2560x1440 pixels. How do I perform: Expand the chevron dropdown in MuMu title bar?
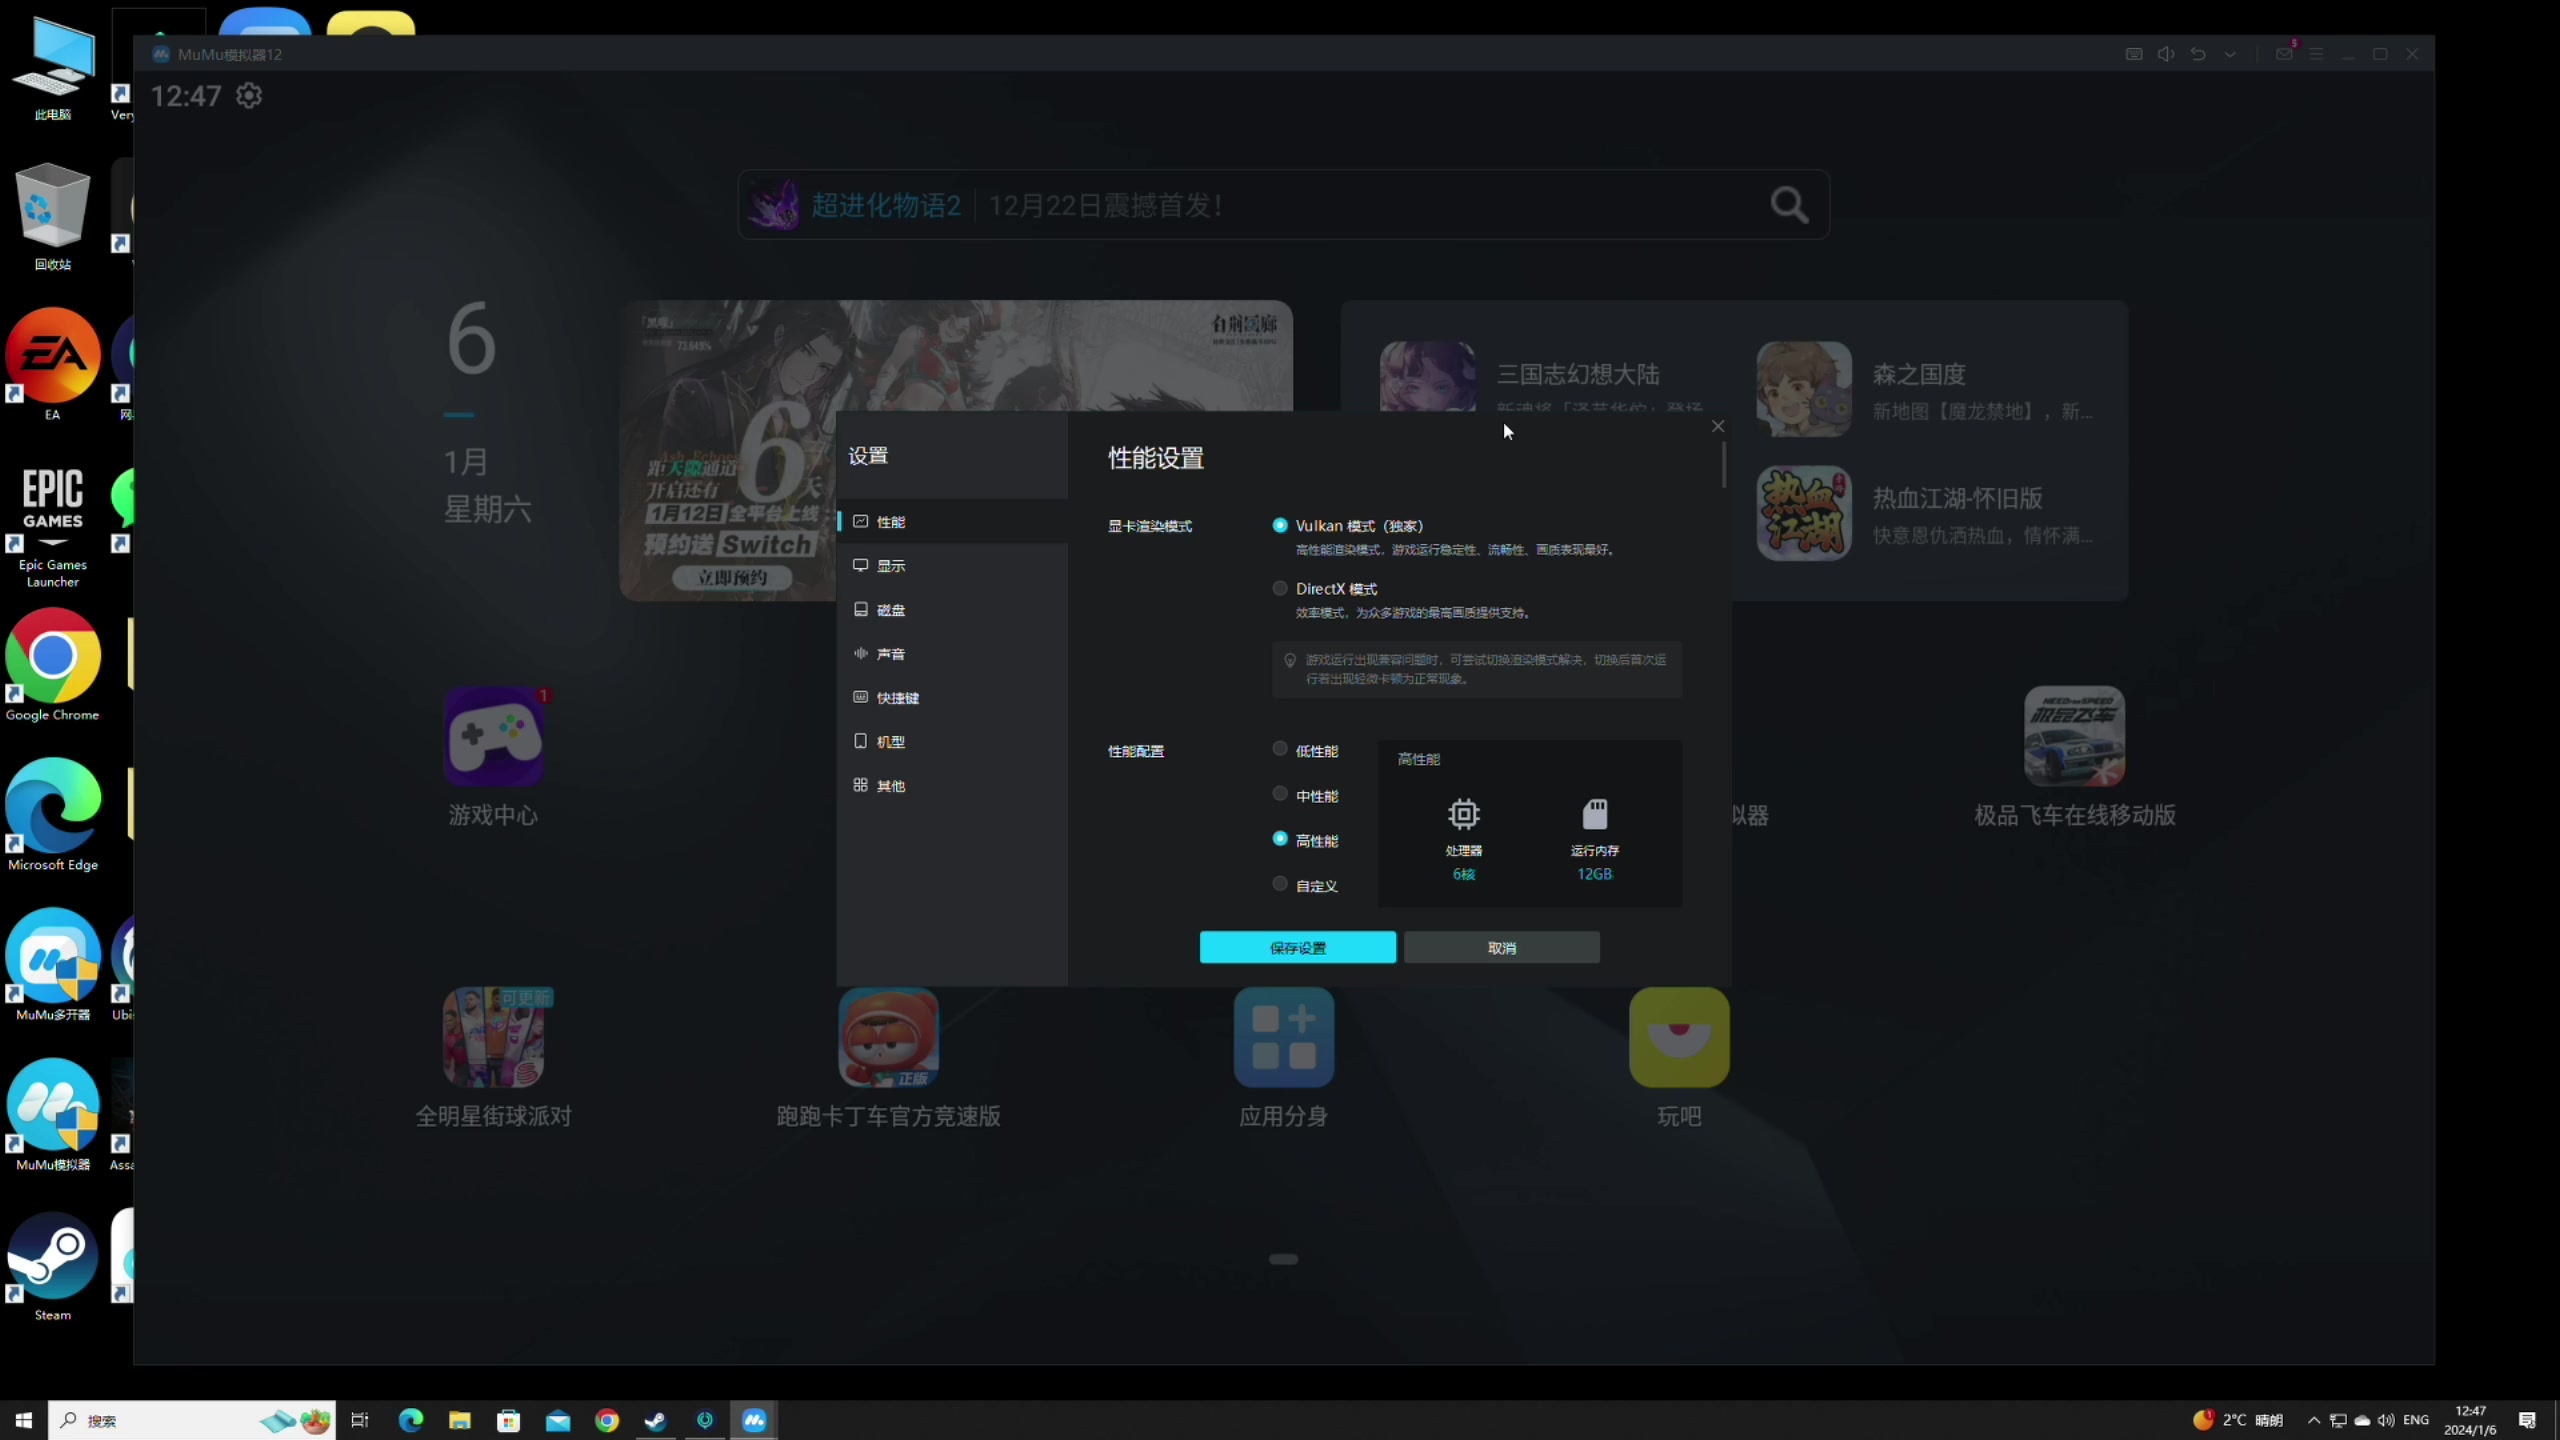pos(2230,54)
